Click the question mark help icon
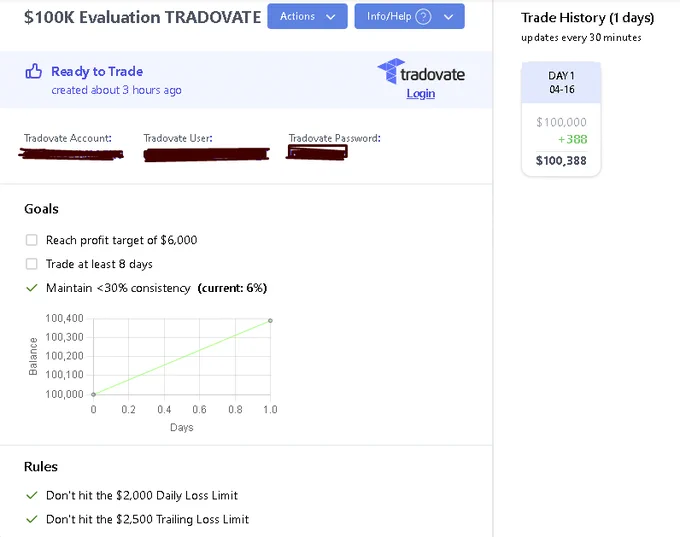The height and width of the screenshot is (537, 680). pos(423,16)
